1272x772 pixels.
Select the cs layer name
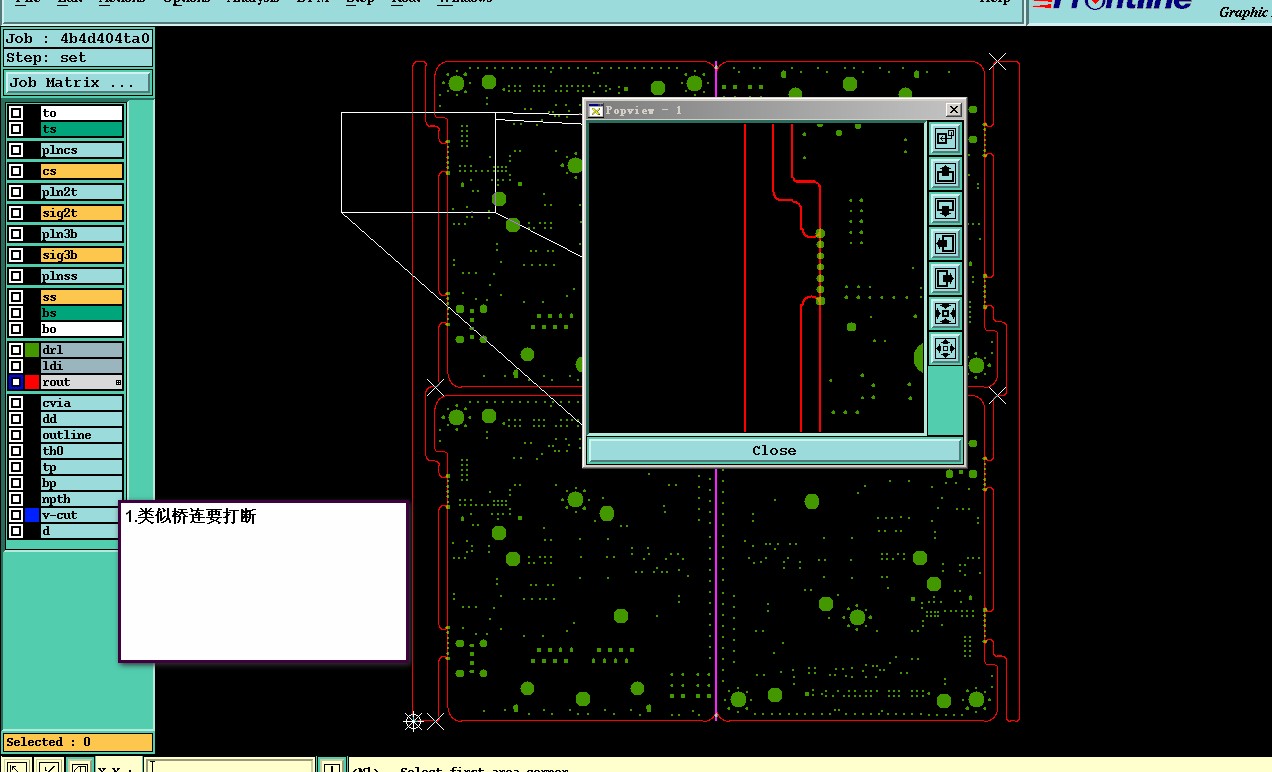coord(82,171)
